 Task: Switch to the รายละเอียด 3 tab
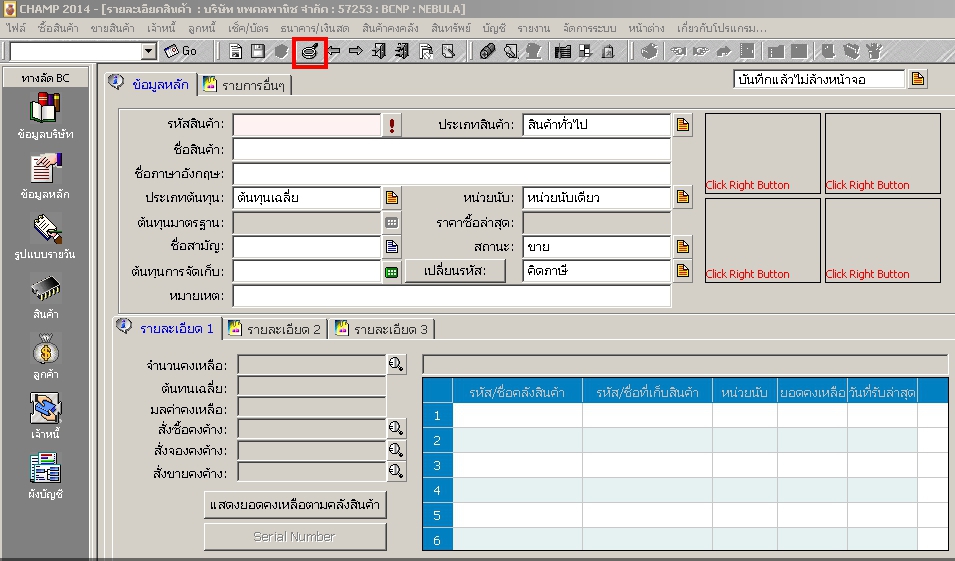click(x=382, y=330)
